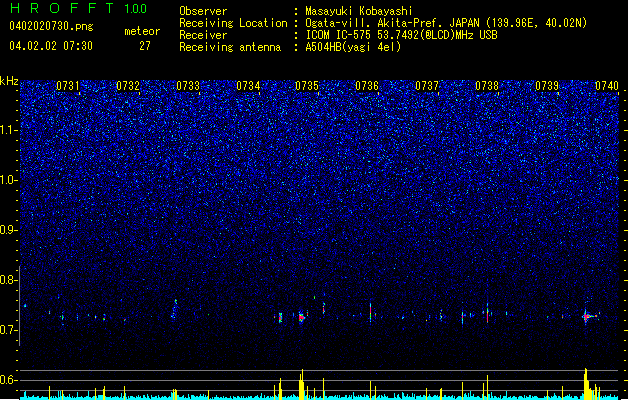
Task: Click the 0739 time marker
Action: point(547,86)
